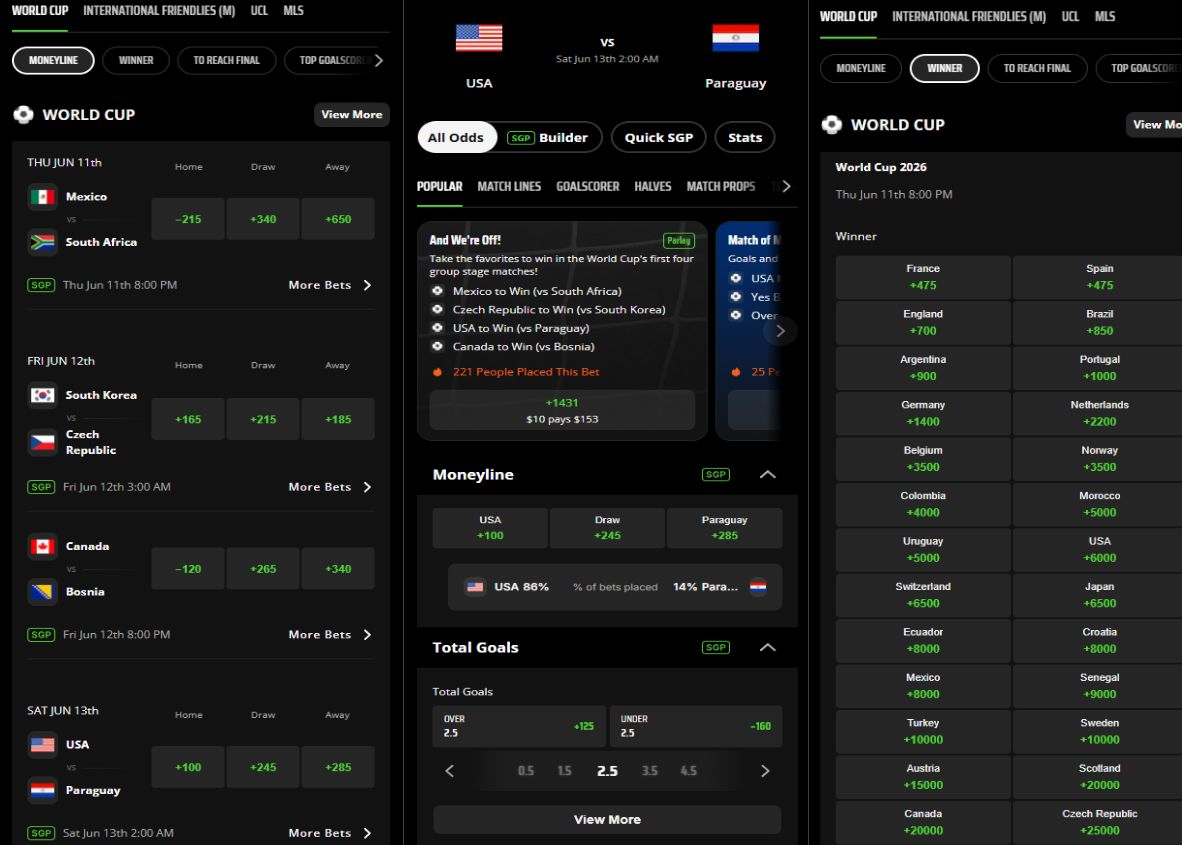Click the SGP badge for Mexico vs South Africa
This screenshot has width=1182, height=845.
[x=41, y=285]
